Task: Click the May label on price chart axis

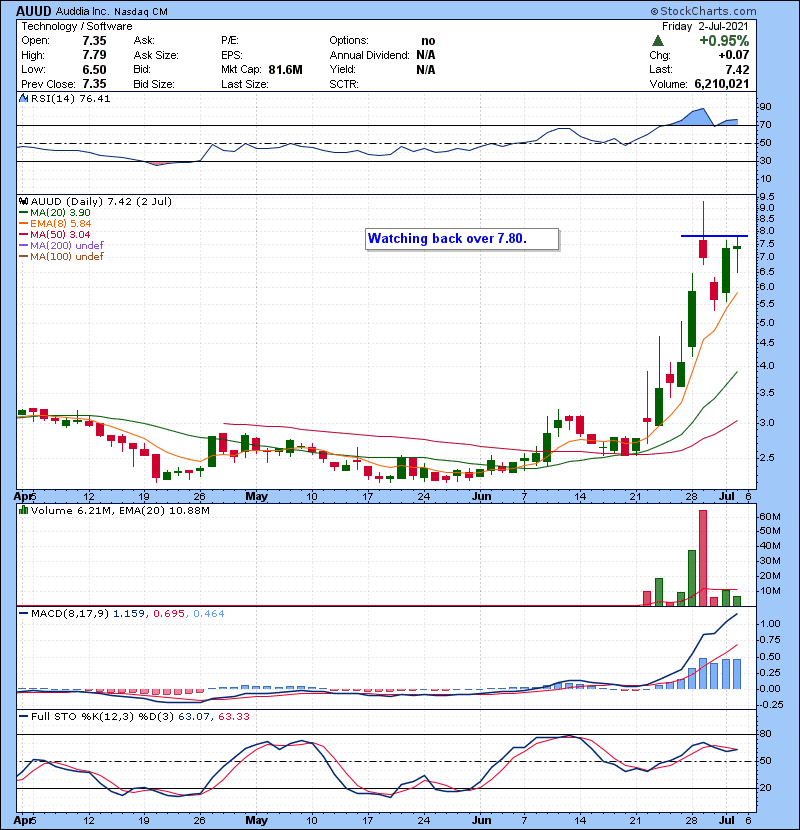Action: (x=256, y=497)
